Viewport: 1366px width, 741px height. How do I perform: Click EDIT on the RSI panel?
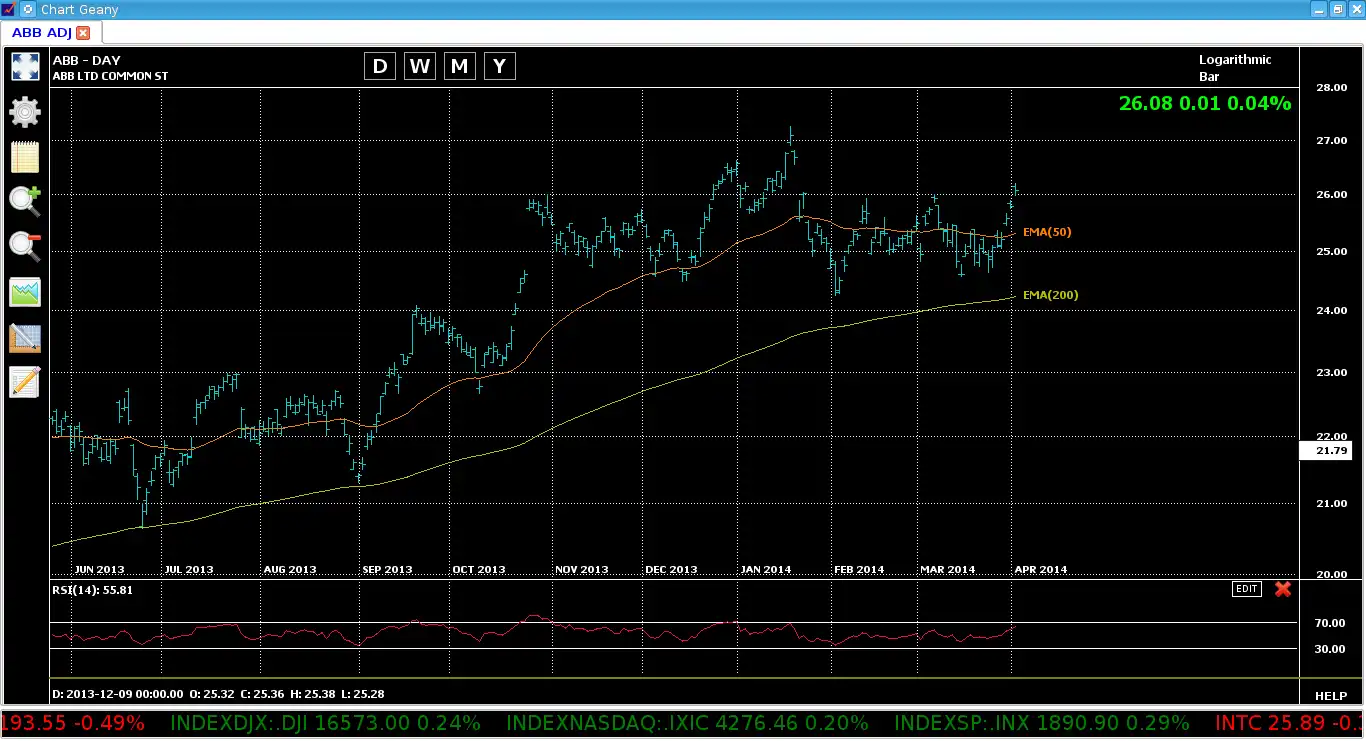1246,589
